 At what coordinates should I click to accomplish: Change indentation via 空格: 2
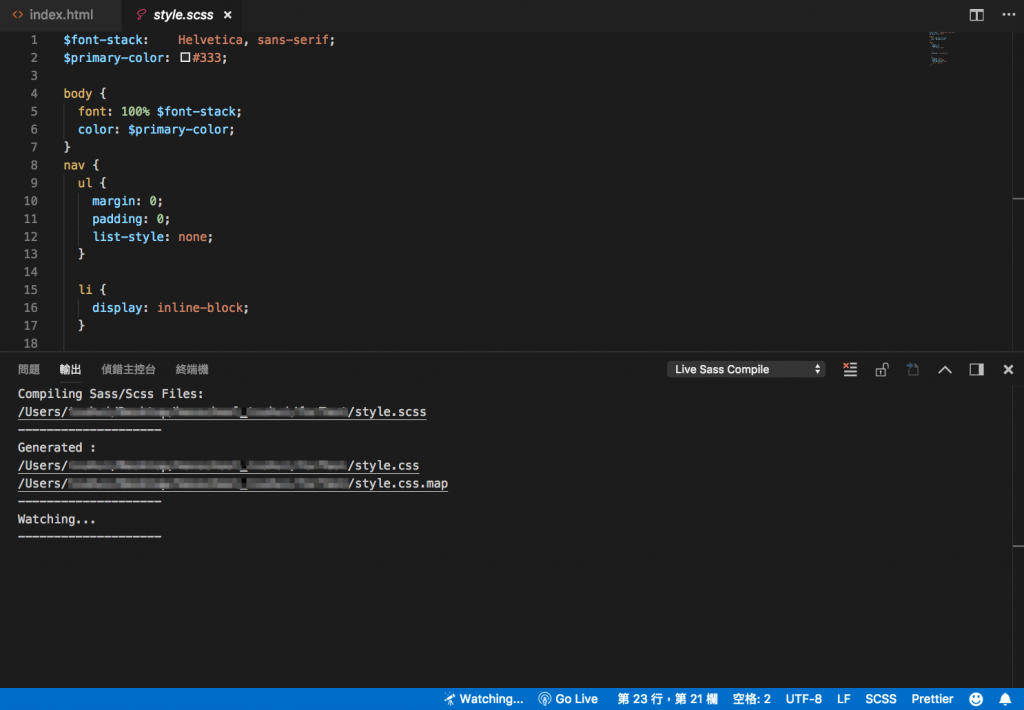pyautogui.click(x=751, y=699)
